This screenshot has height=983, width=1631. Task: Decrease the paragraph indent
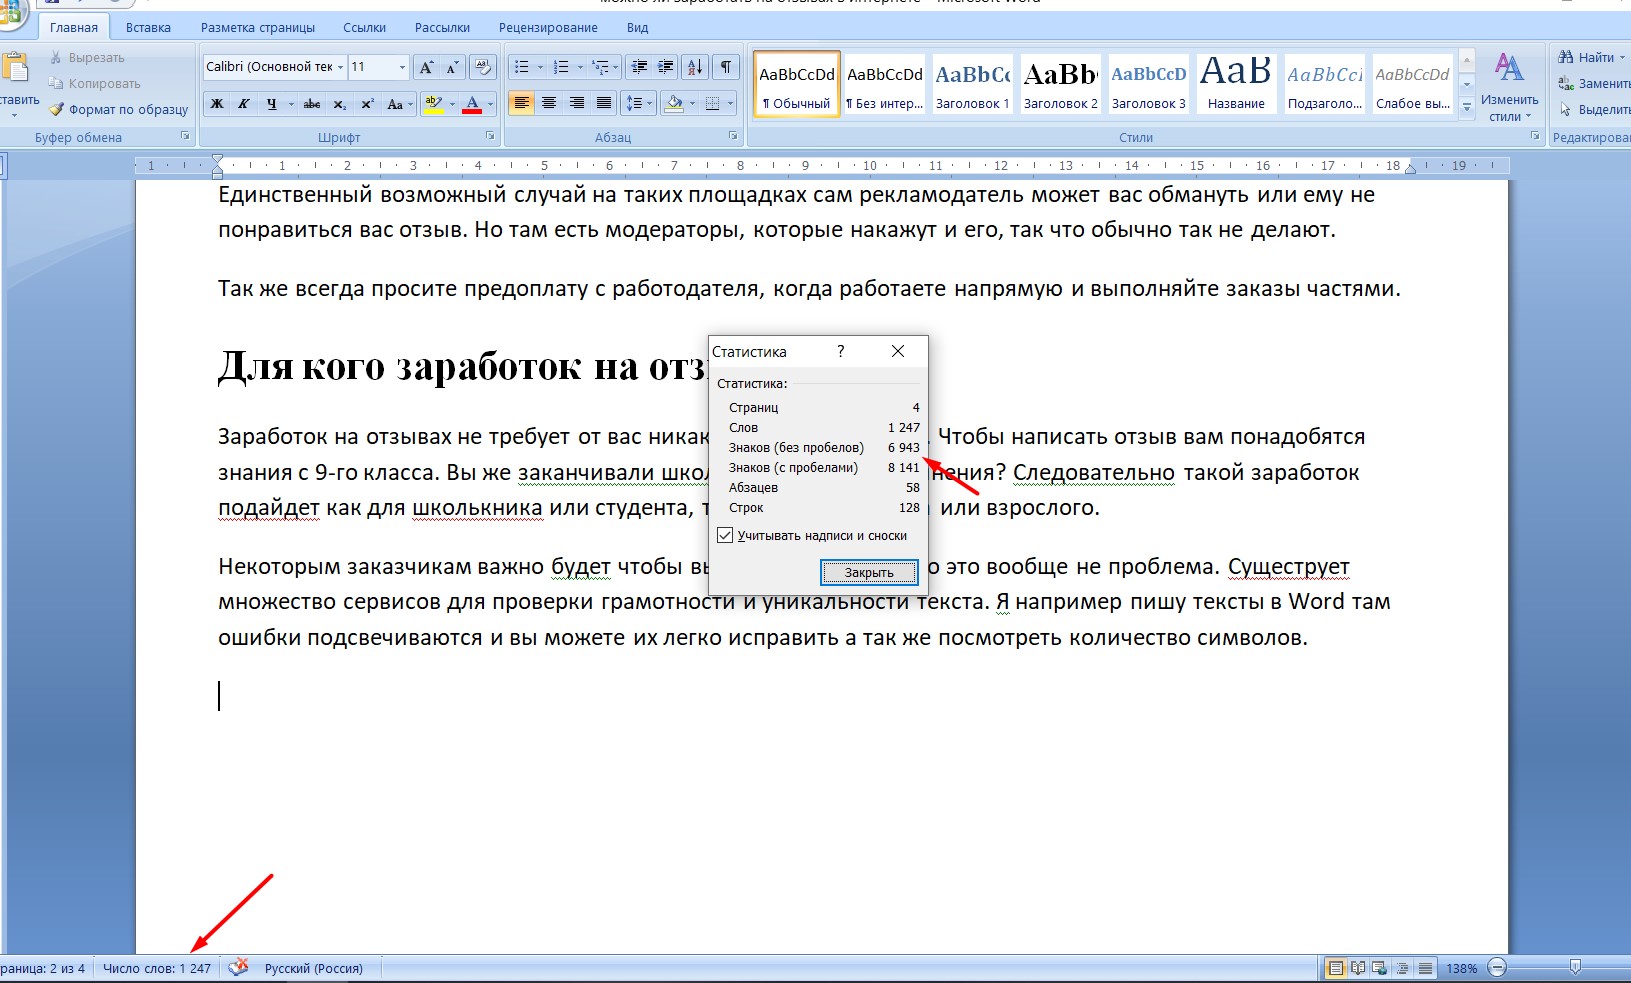pyautogui.click(x=639, y=67)
